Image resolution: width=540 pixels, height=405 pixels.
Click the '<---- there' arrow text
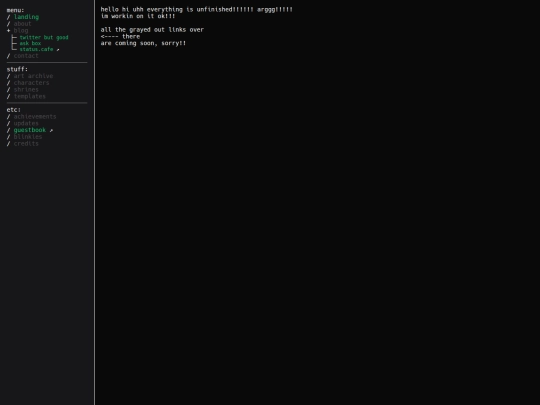(x=120, y=37)
